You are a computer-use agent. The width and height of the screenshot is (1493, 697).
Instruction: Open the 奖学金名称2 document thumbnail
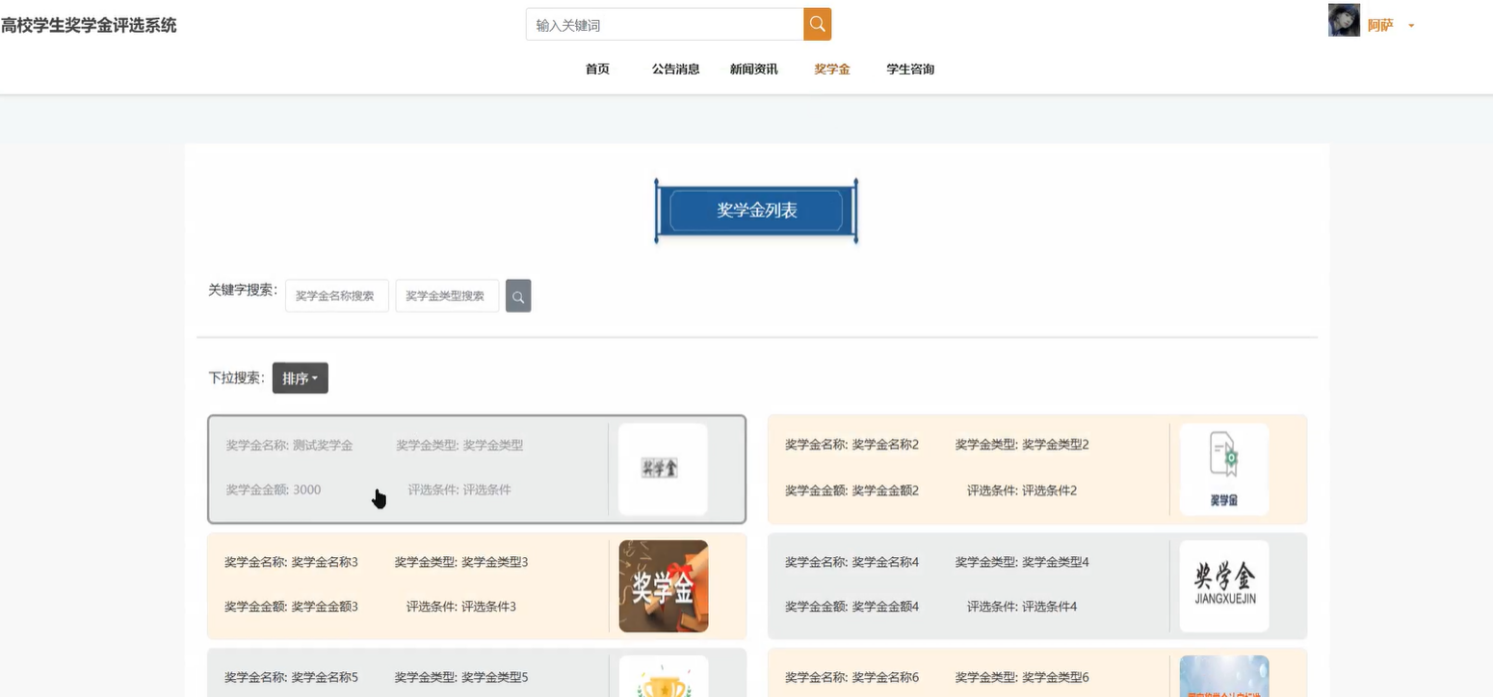(x=1224, y=469)
